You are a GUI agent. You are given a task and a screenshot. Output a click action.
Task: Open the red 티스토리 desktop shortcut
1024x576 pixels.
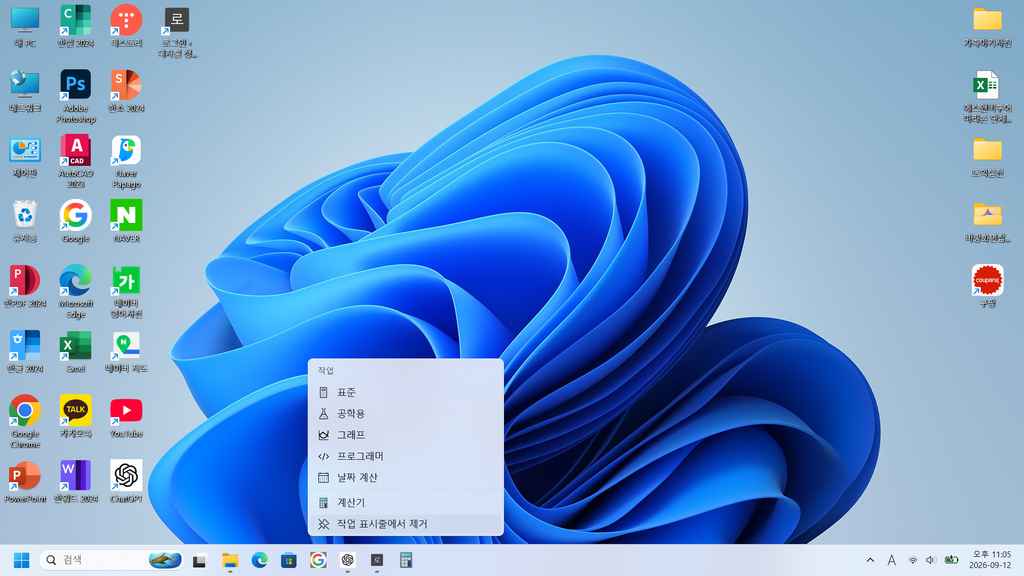pyautogui.click(x=126, y=27)
